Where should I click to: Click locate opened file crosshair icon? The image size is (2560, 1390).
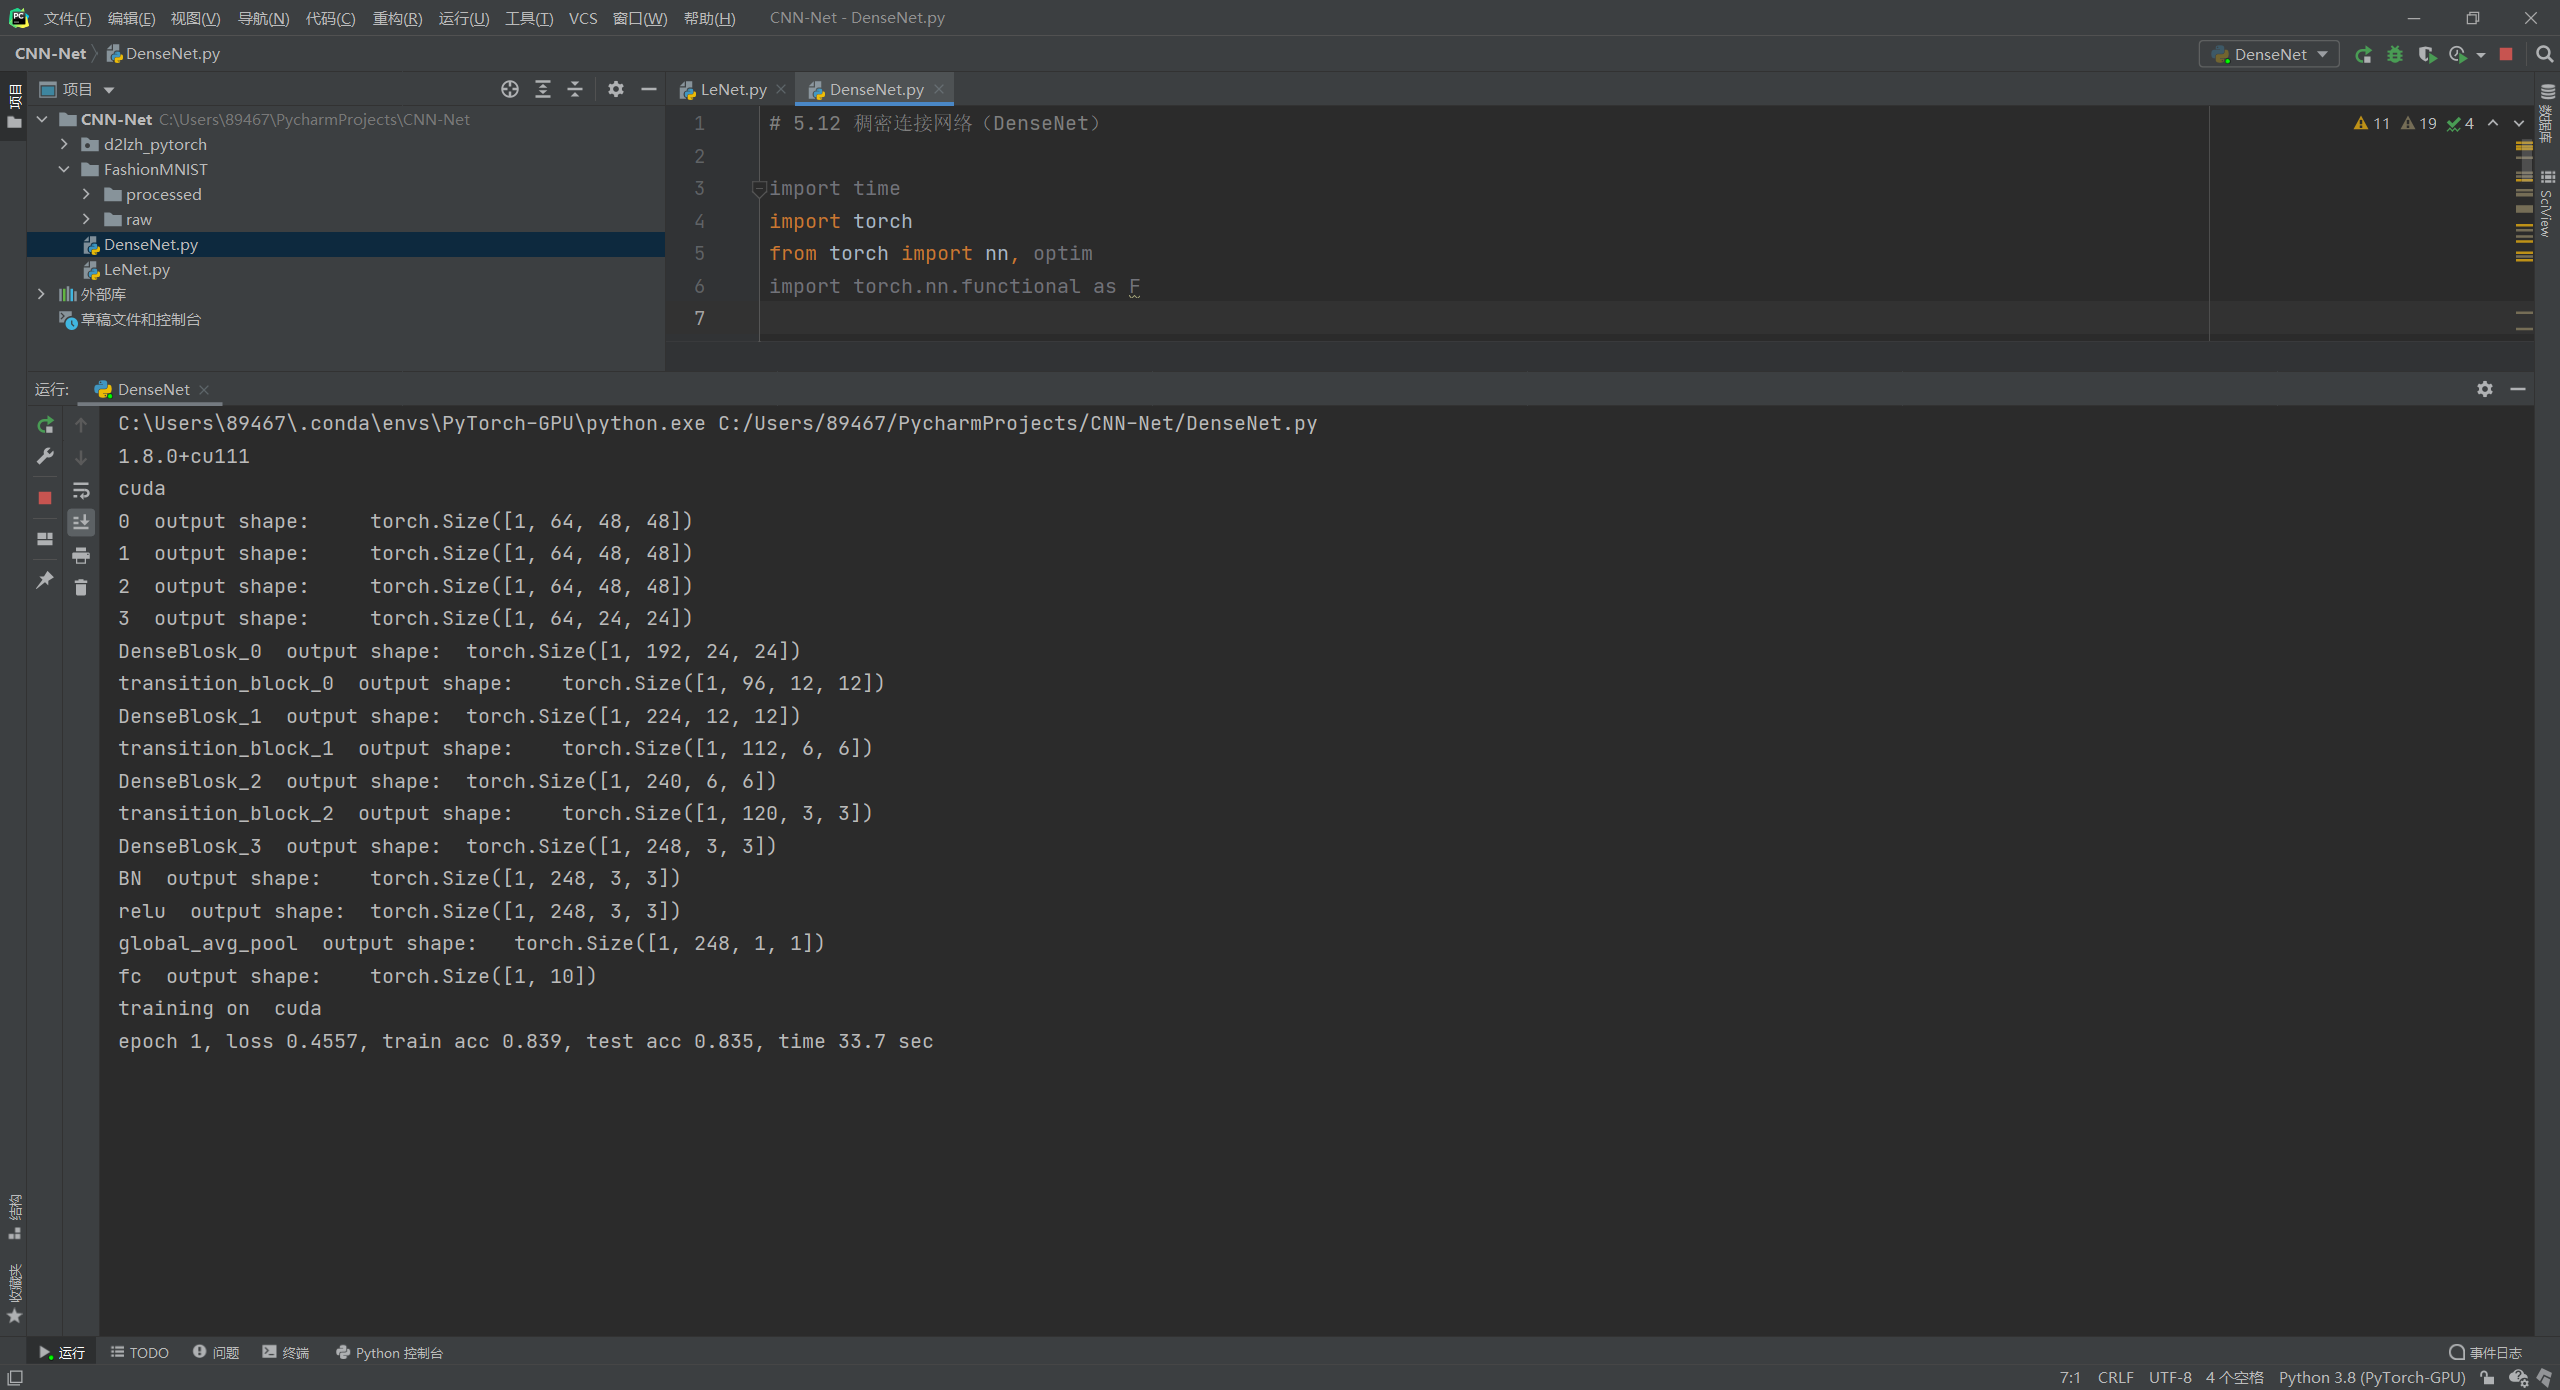click(510, 89)
